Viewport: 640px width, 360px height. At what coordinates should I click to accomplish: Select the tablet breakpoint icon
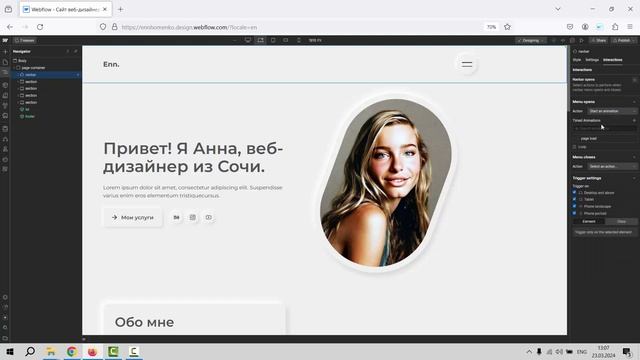[x=273, y=40]
